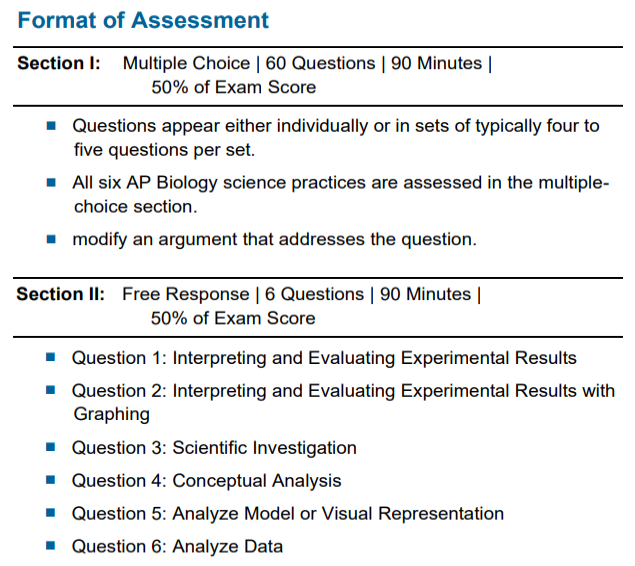Click 'Question 3: Scientific Investigation' line

[x=214, y=448]
